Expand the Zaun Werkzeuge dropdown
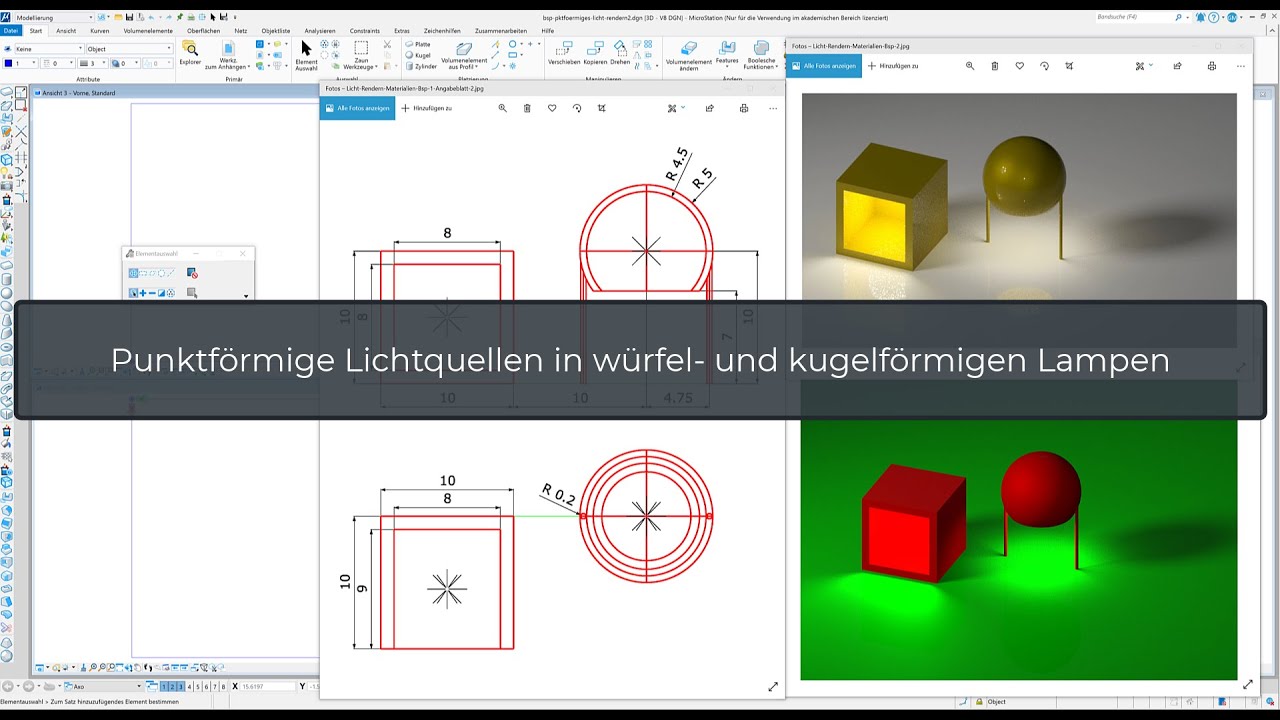Image resolution: width=1280 pixels, height=720 pixels. [361, 57]
